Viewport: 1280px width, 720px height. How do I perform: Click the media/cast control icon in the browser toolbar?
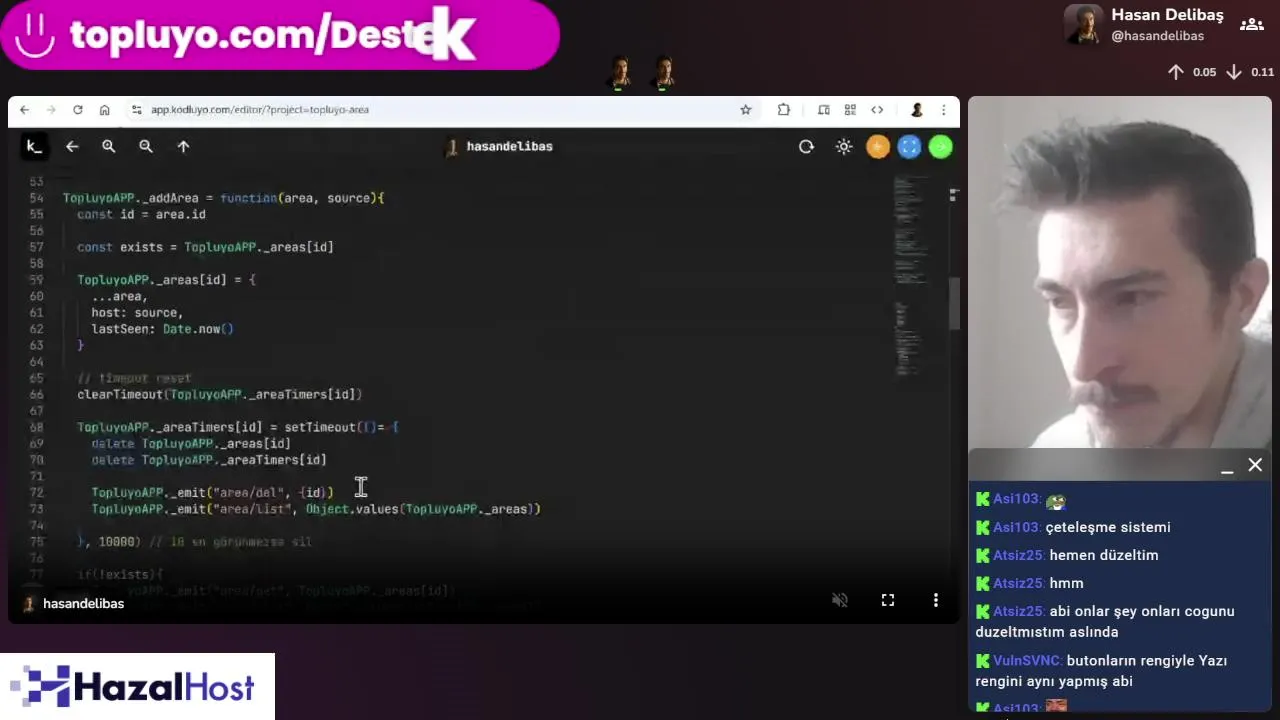[x=824, y=110]
